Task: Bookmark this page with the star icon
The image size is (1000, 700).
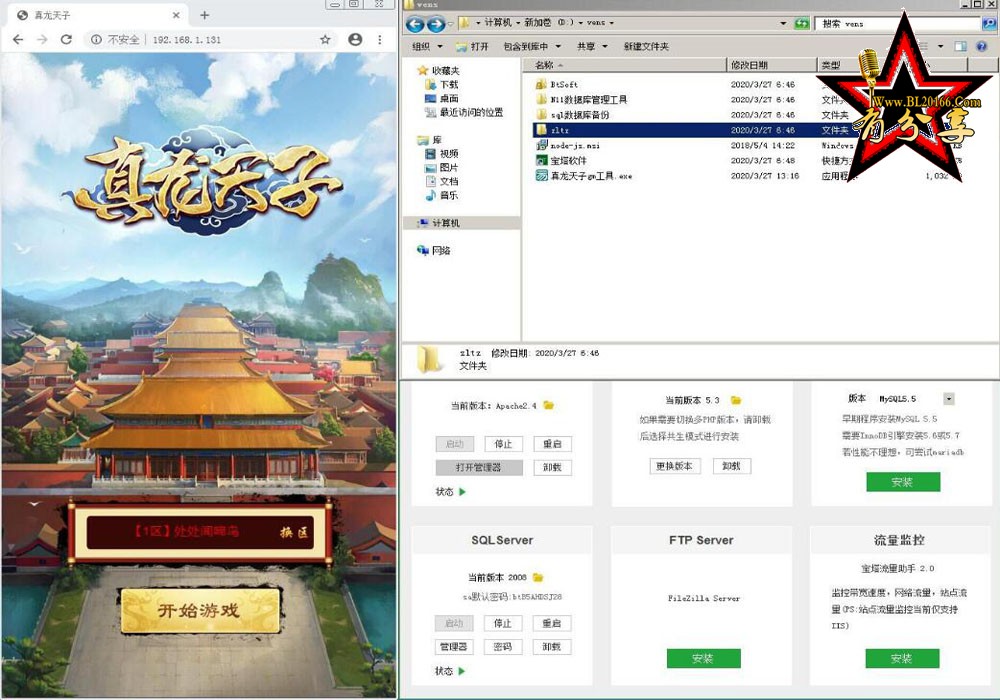Action: 325,40
